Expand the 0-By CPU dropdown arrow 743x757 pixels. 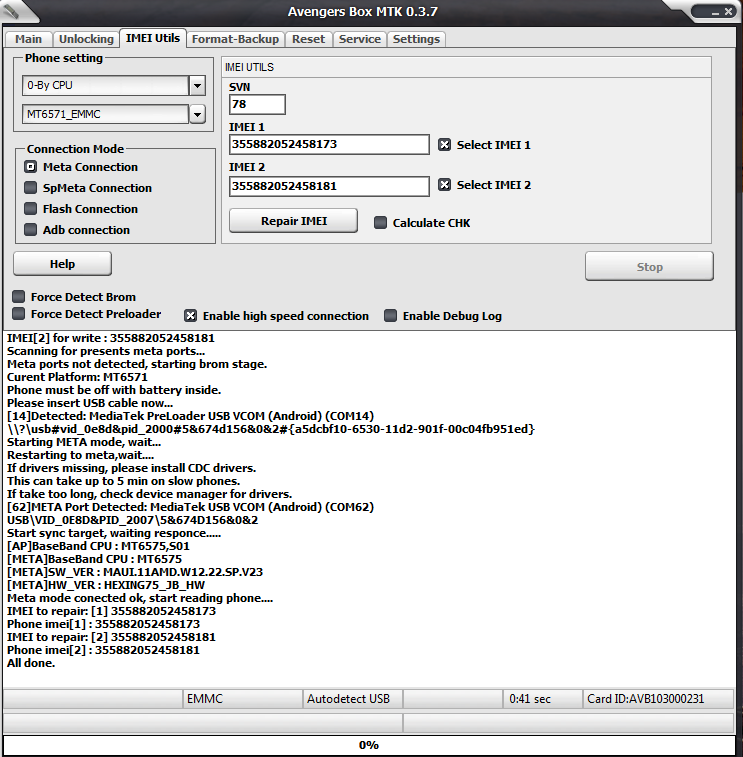[x=197, y=86]
